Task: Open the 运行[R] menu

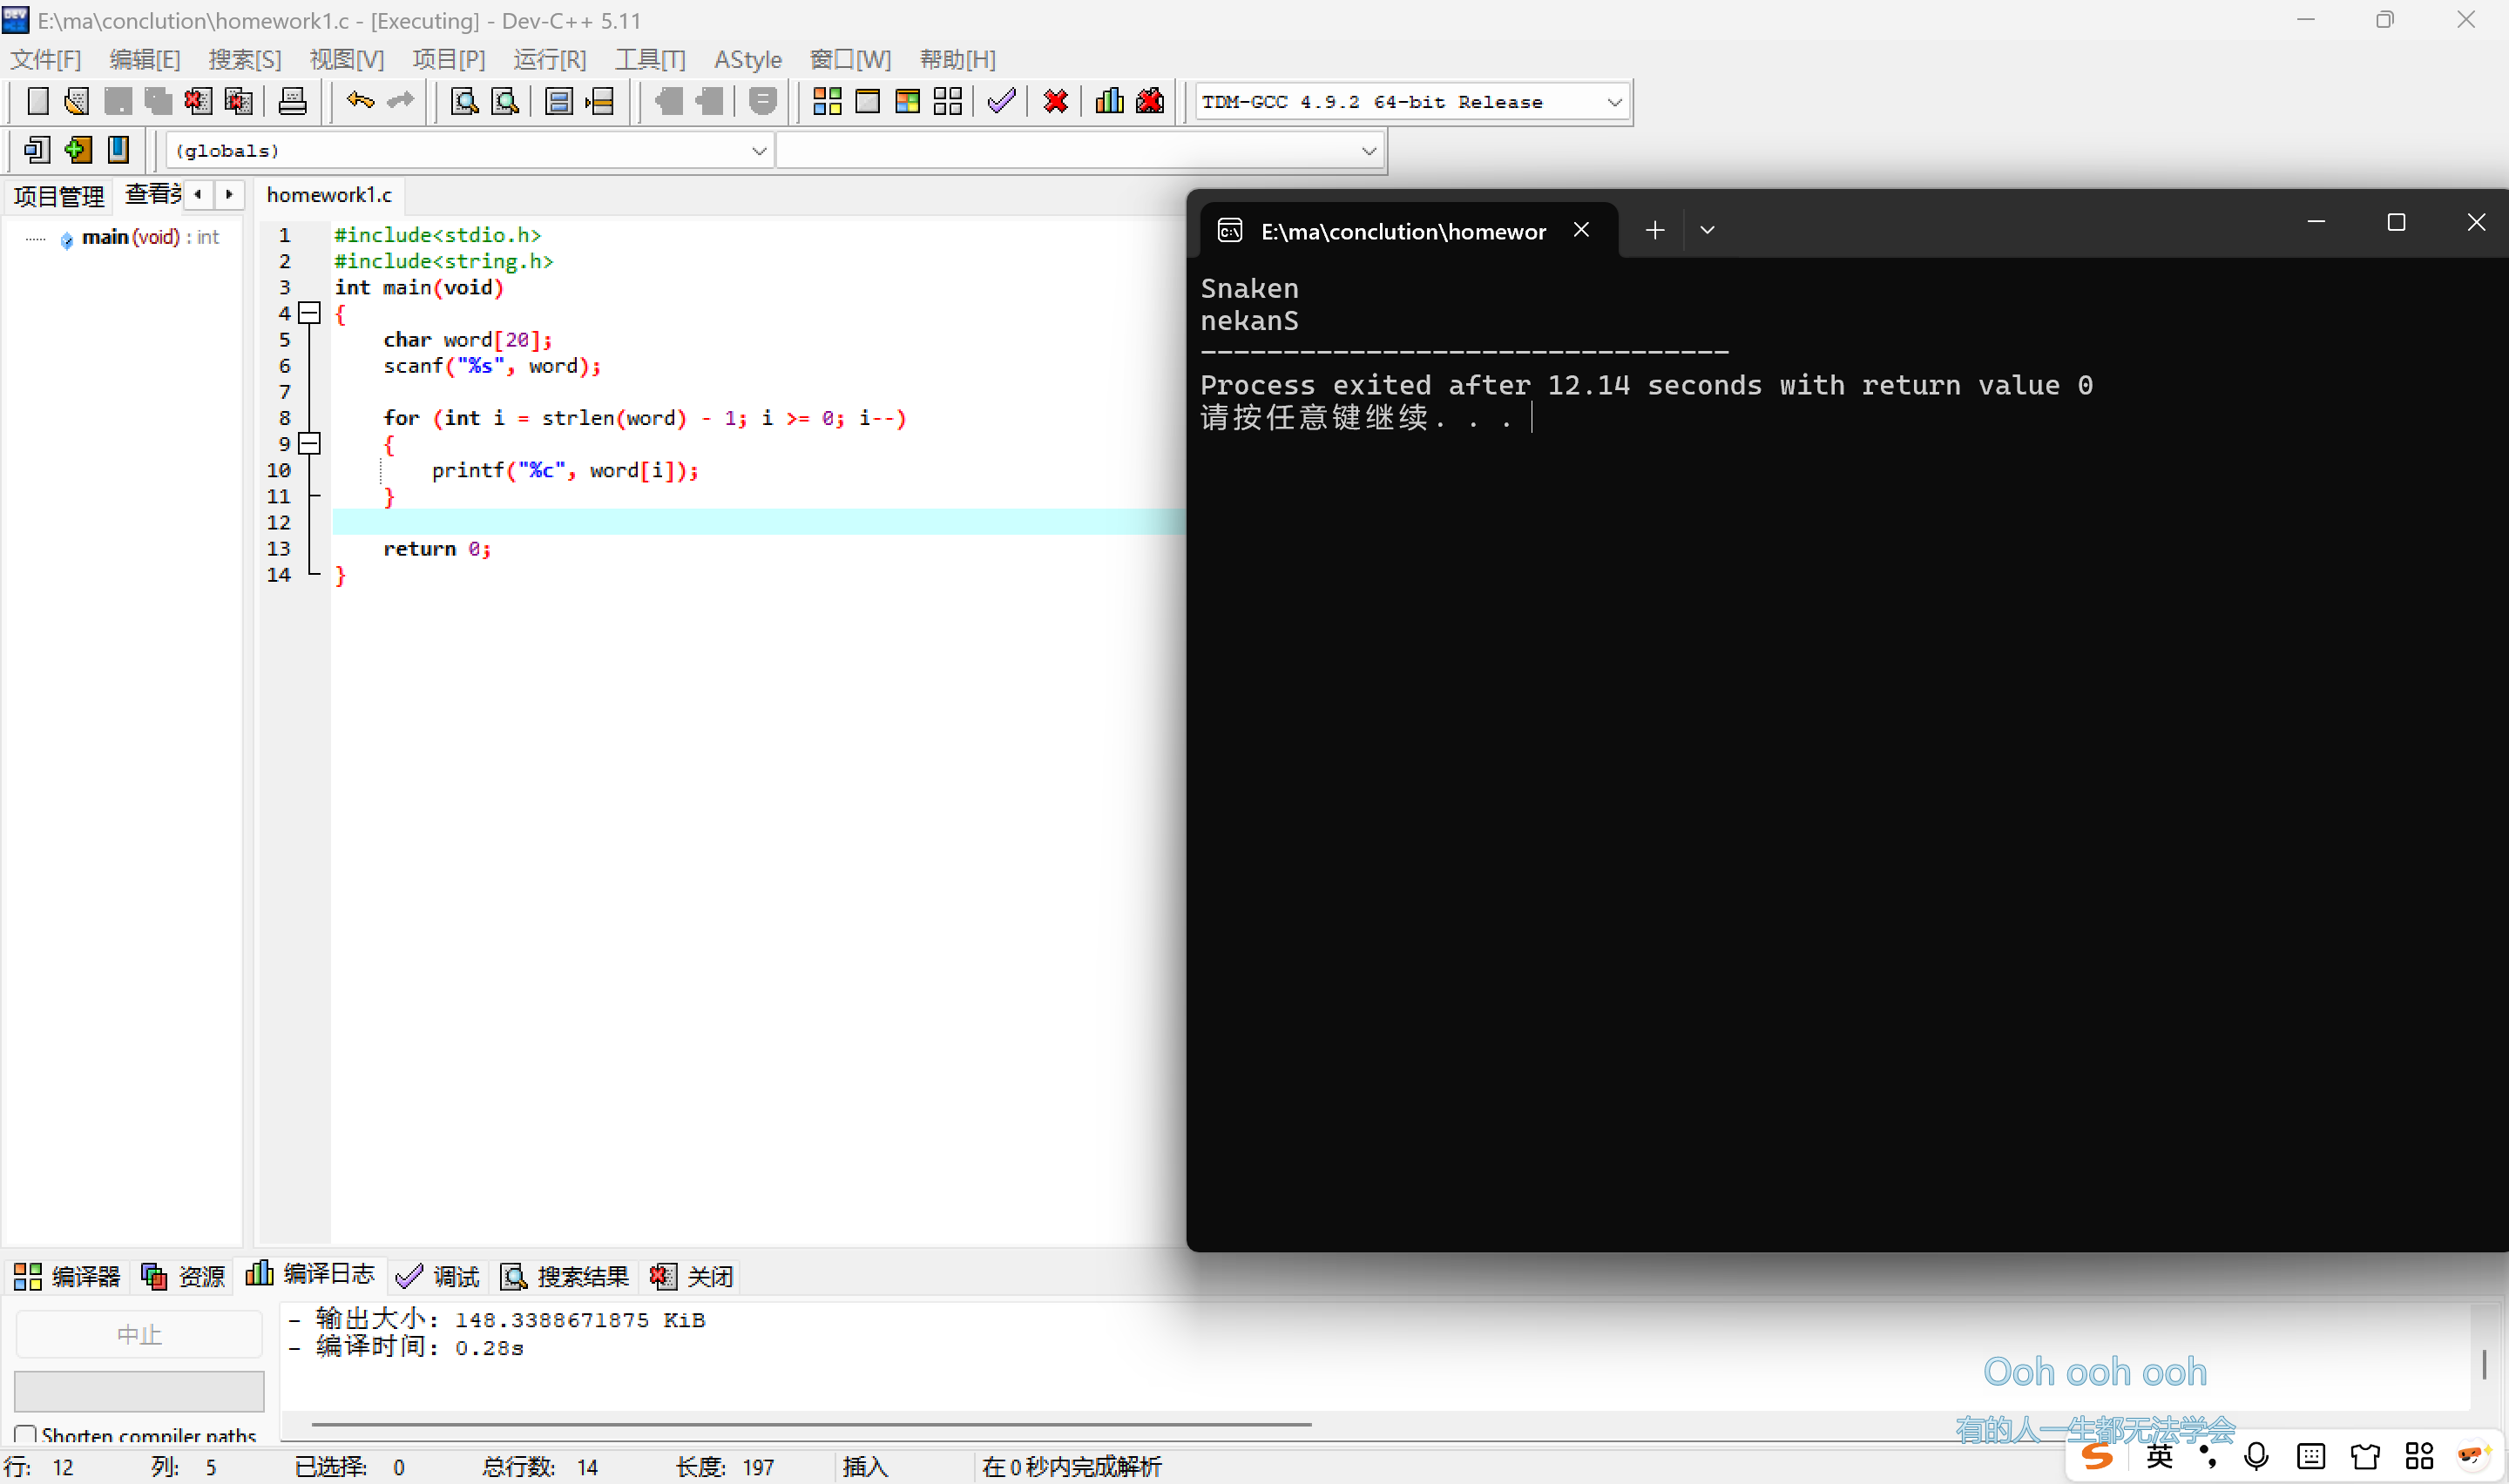Action: (549, 60)
